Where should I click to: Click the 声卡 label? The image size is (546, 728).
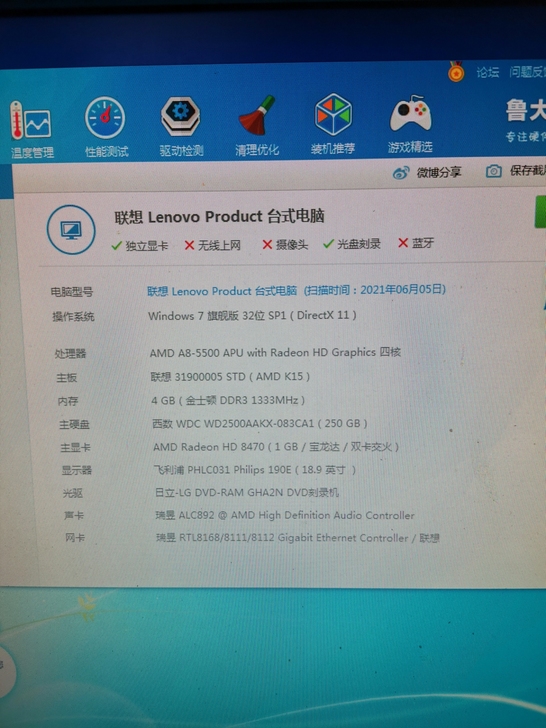[74, 515]
